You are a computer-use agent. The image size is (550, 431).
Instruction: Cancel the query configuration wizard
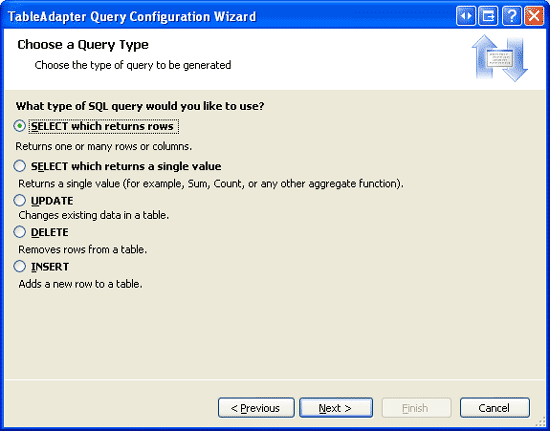coord(495,408)
